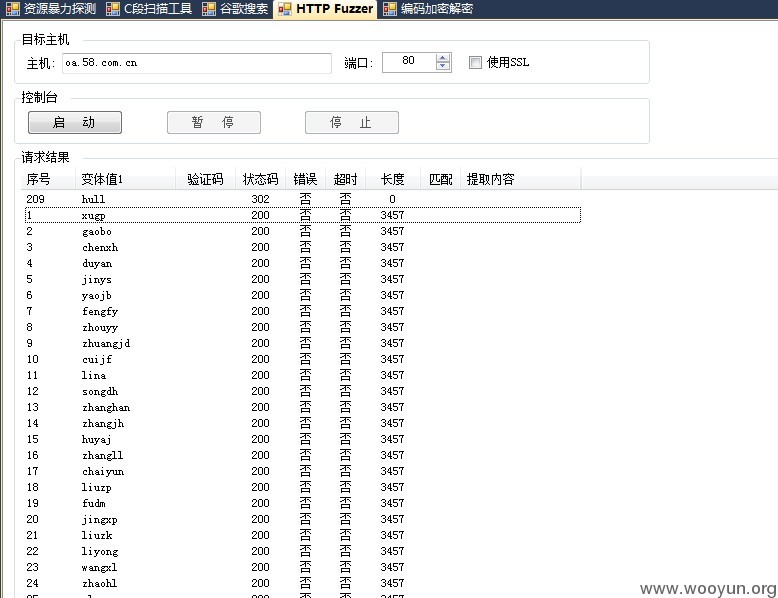Select the result row chenxh
The width and height of the screenshot is (778, 598).
point(303,247)
